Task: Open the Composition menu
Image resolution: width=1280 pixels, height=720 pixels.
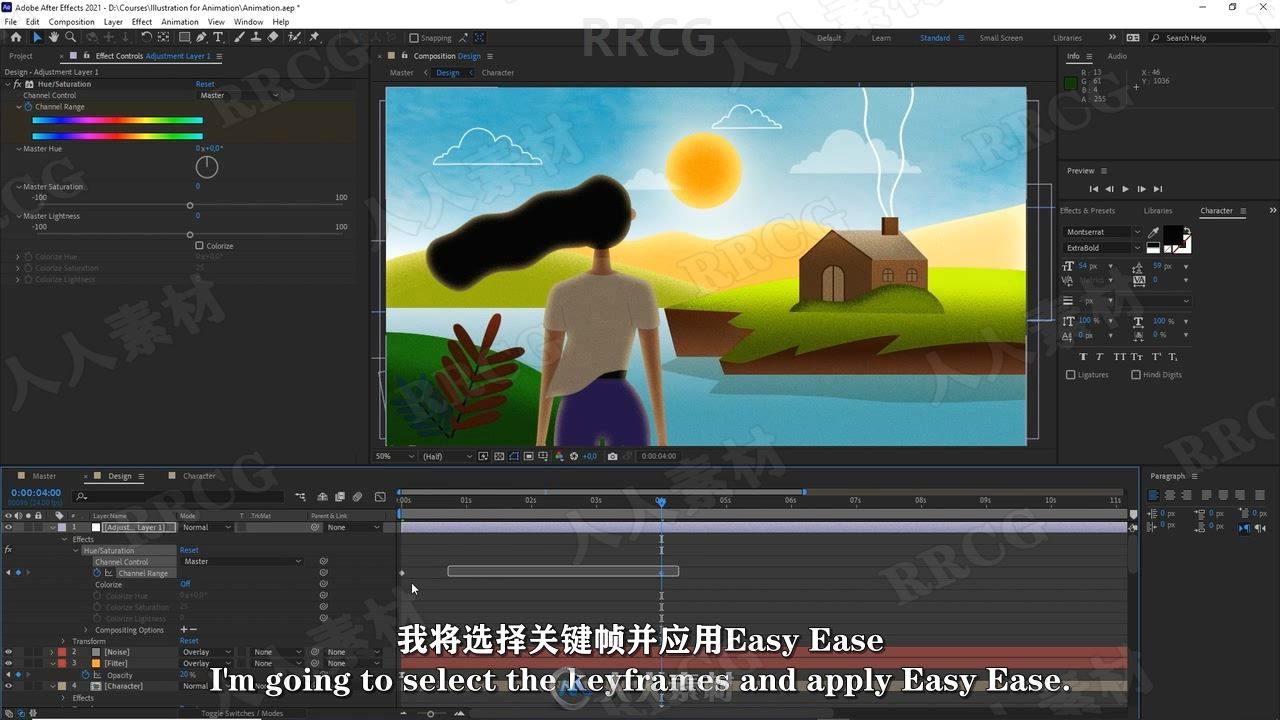Action: 72,21
